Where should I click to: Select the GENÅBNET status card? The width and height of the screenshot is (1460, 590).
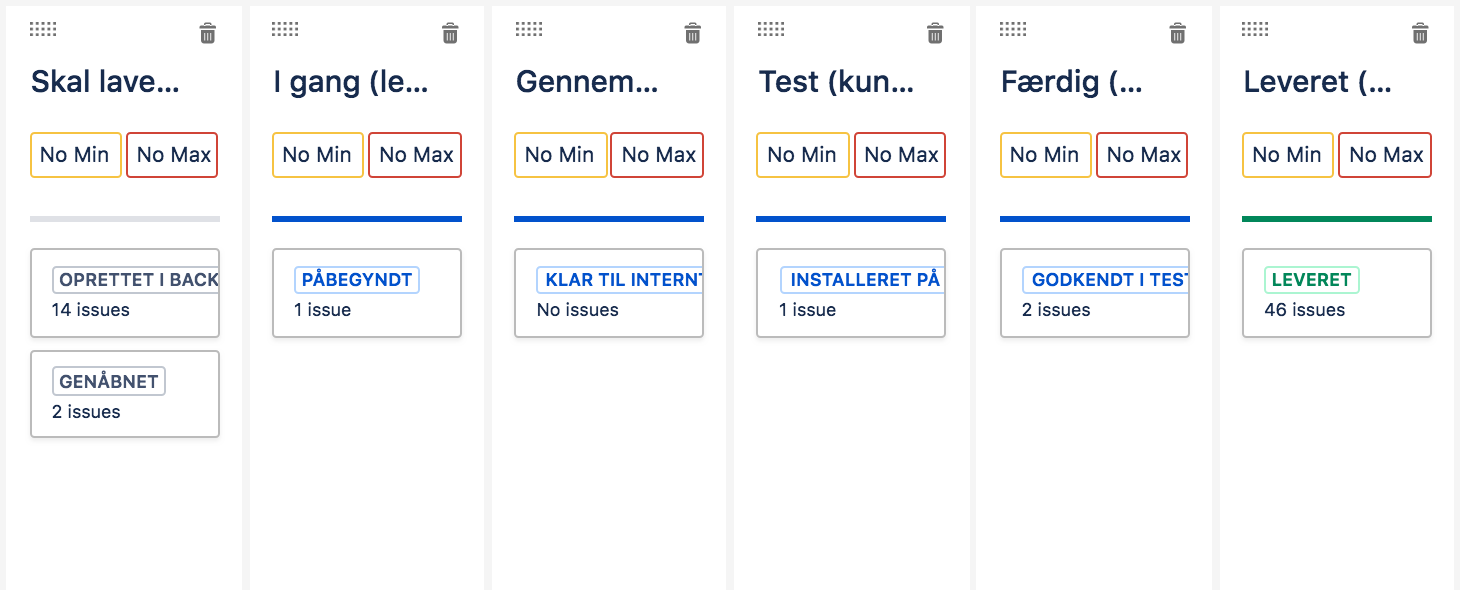[x=125, y=394]
